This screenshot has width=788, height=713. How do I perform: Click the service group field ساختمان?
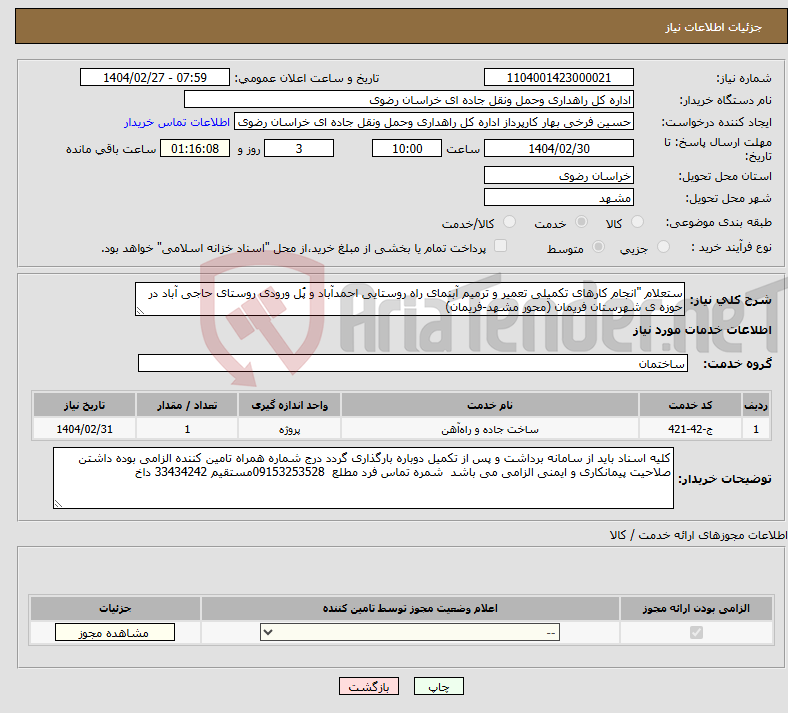pyautogui.click(x=413, y=363)
